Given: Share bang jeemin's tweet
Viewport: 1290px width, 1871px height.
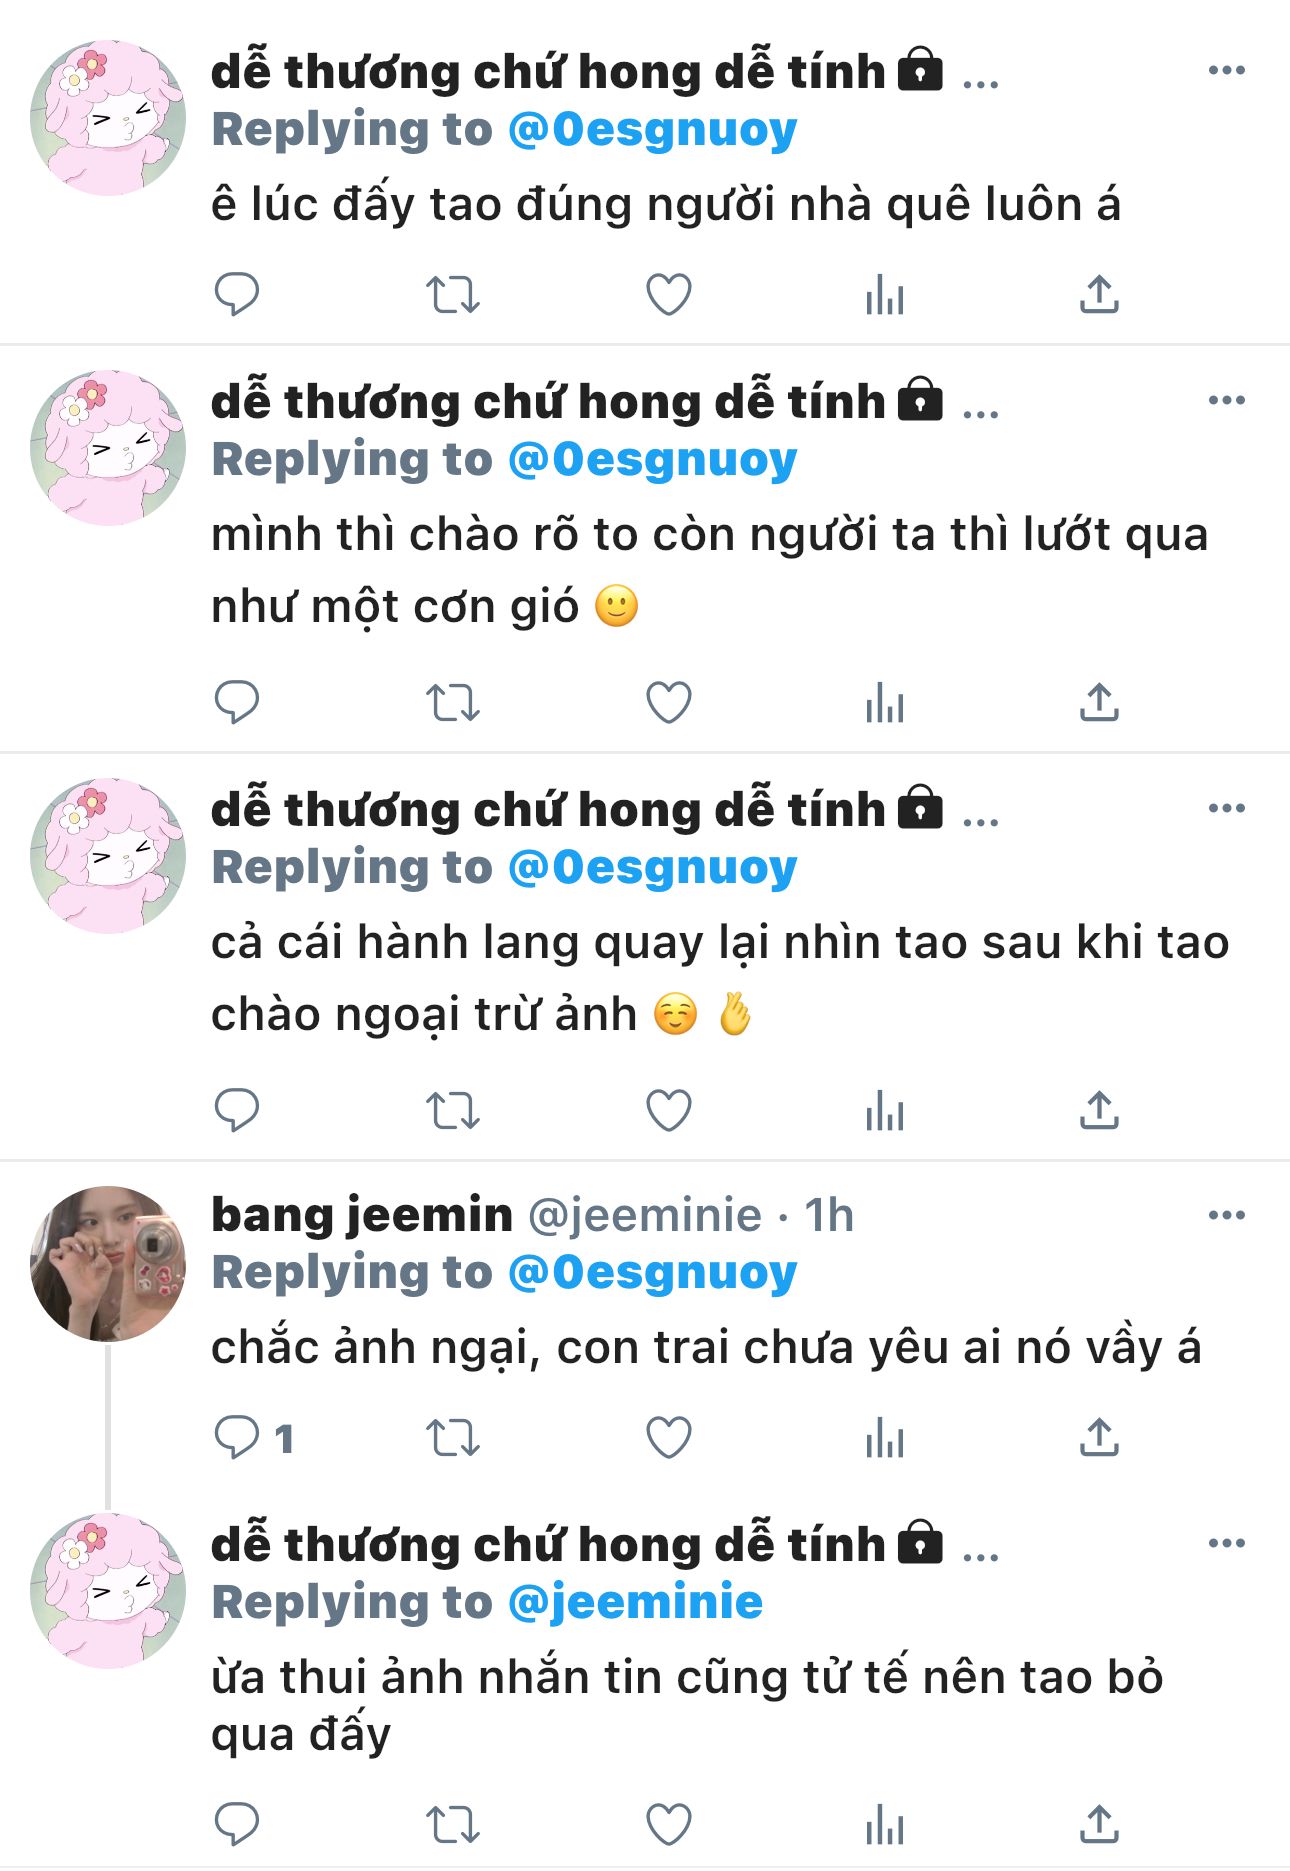Looking at the screenshot, I should [1099, 1437].
